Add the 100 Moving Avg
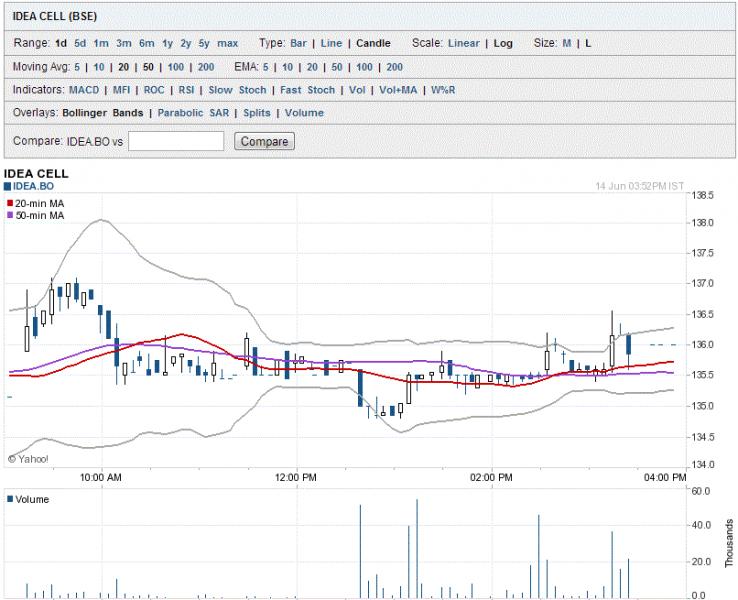 [x=176, y=67]
